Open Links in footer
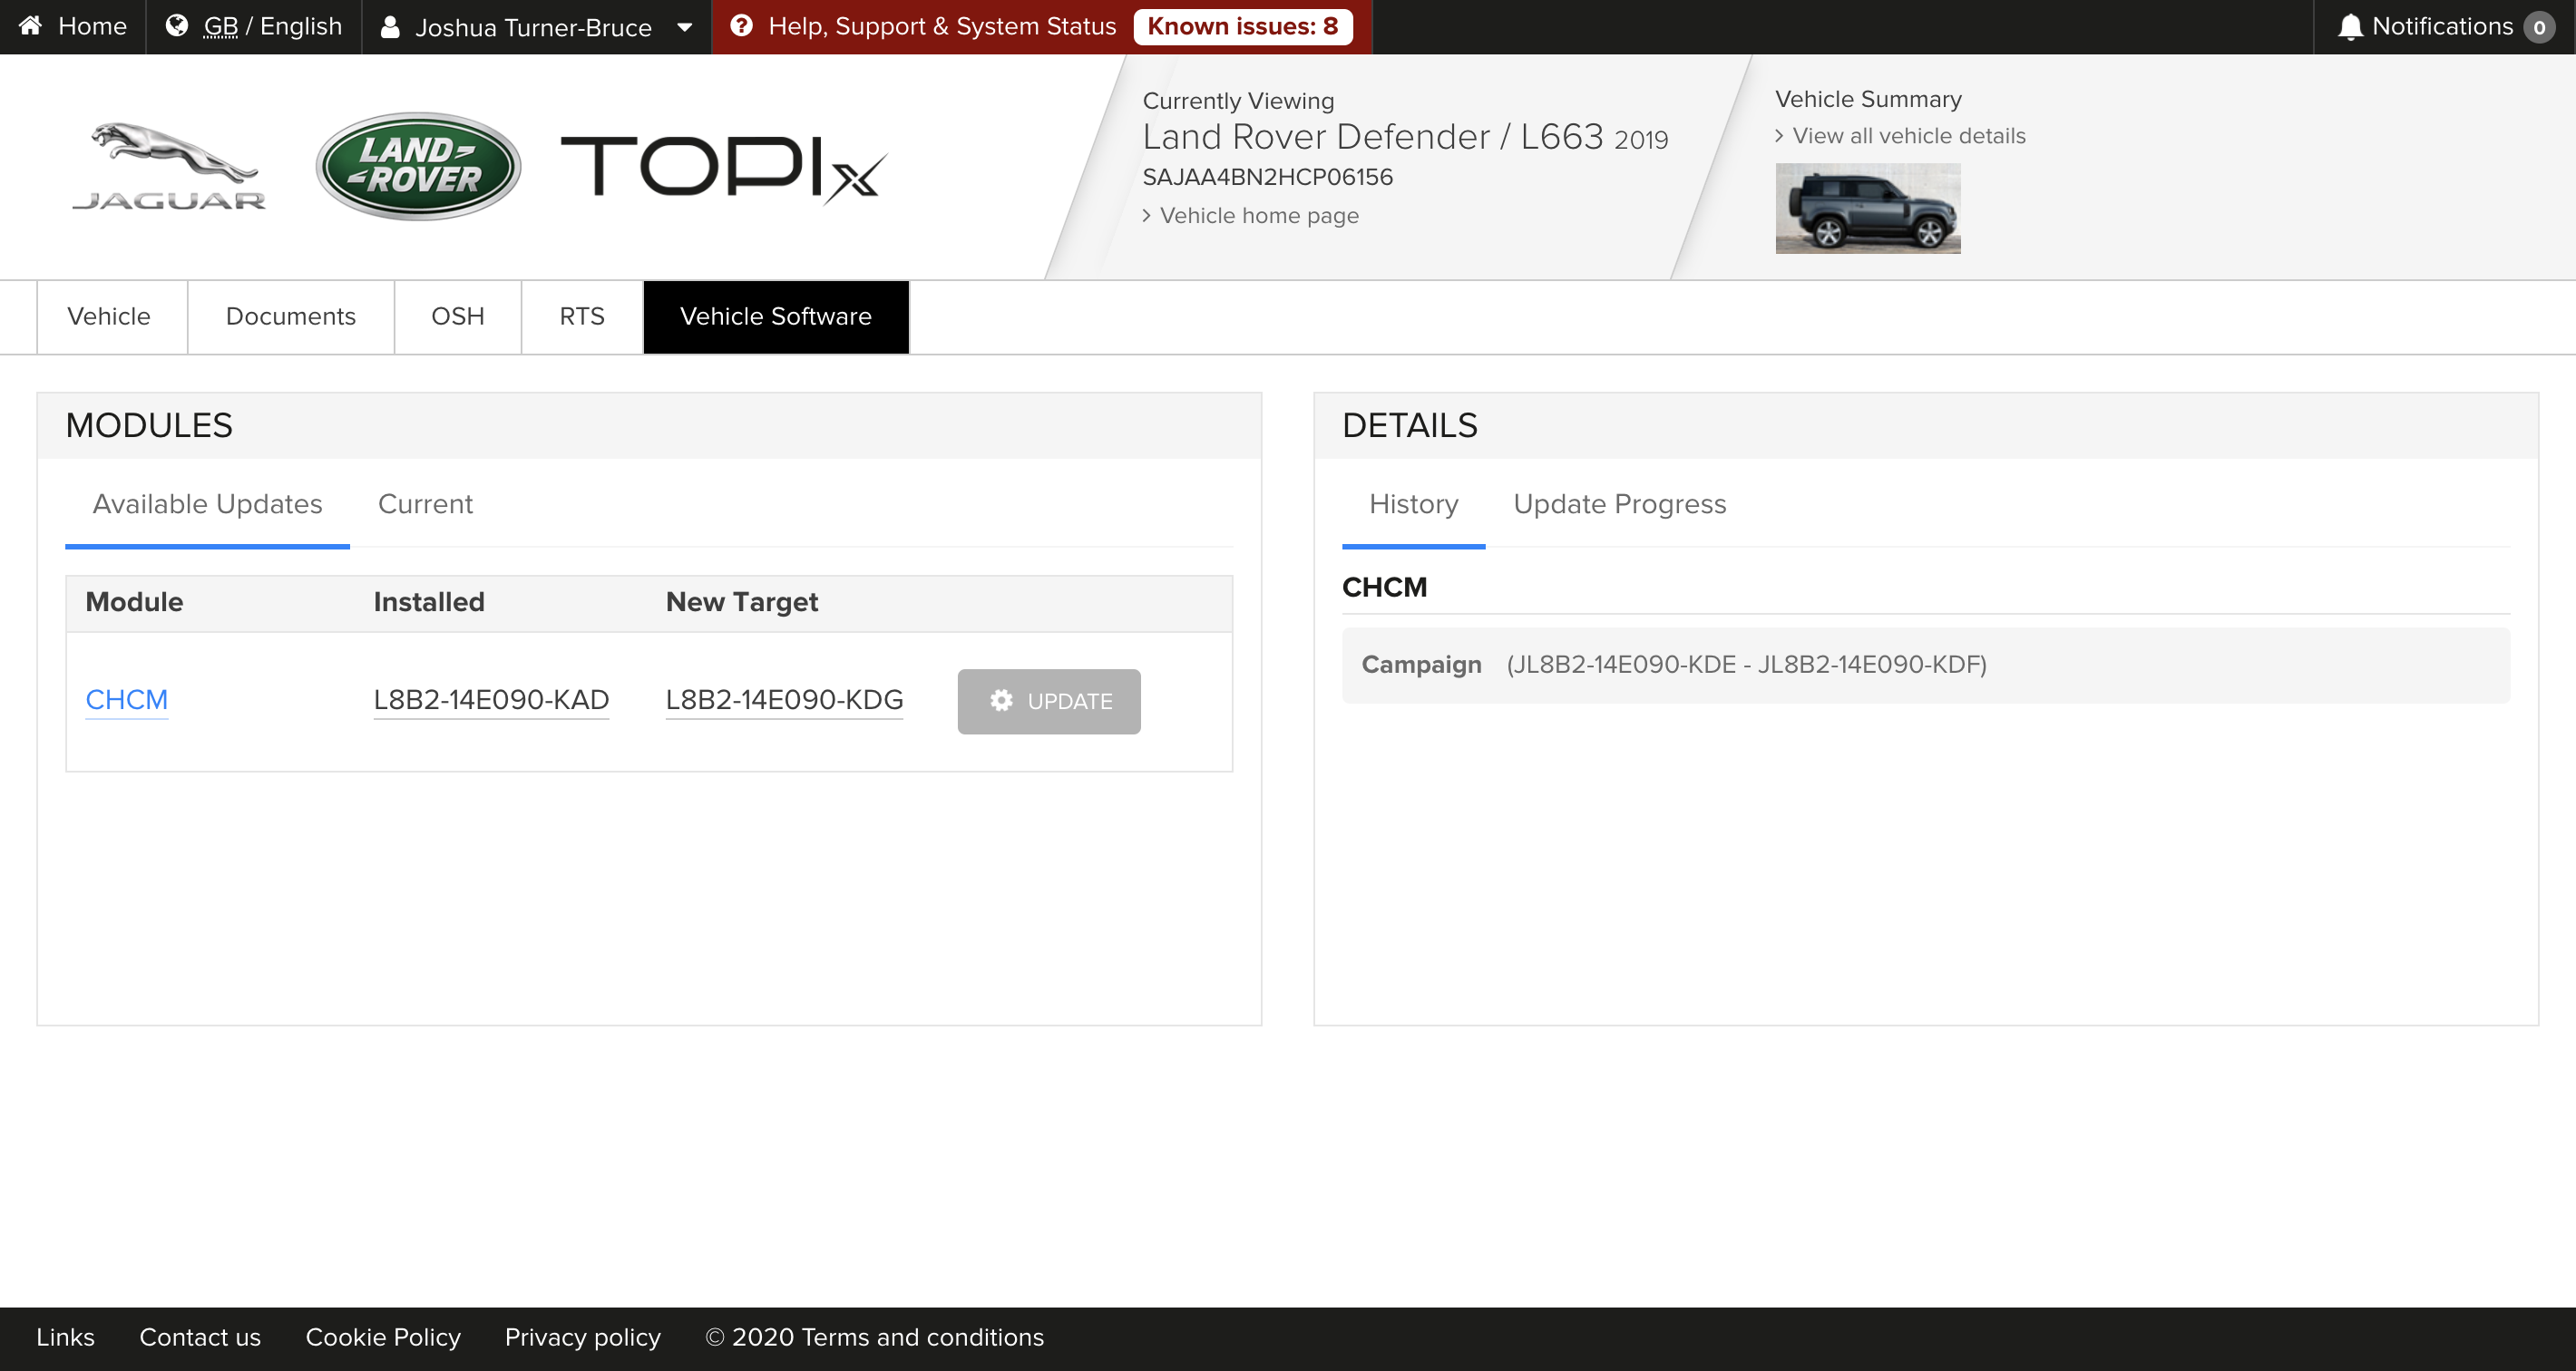 pyautogui.click(x=65, y=1338)
